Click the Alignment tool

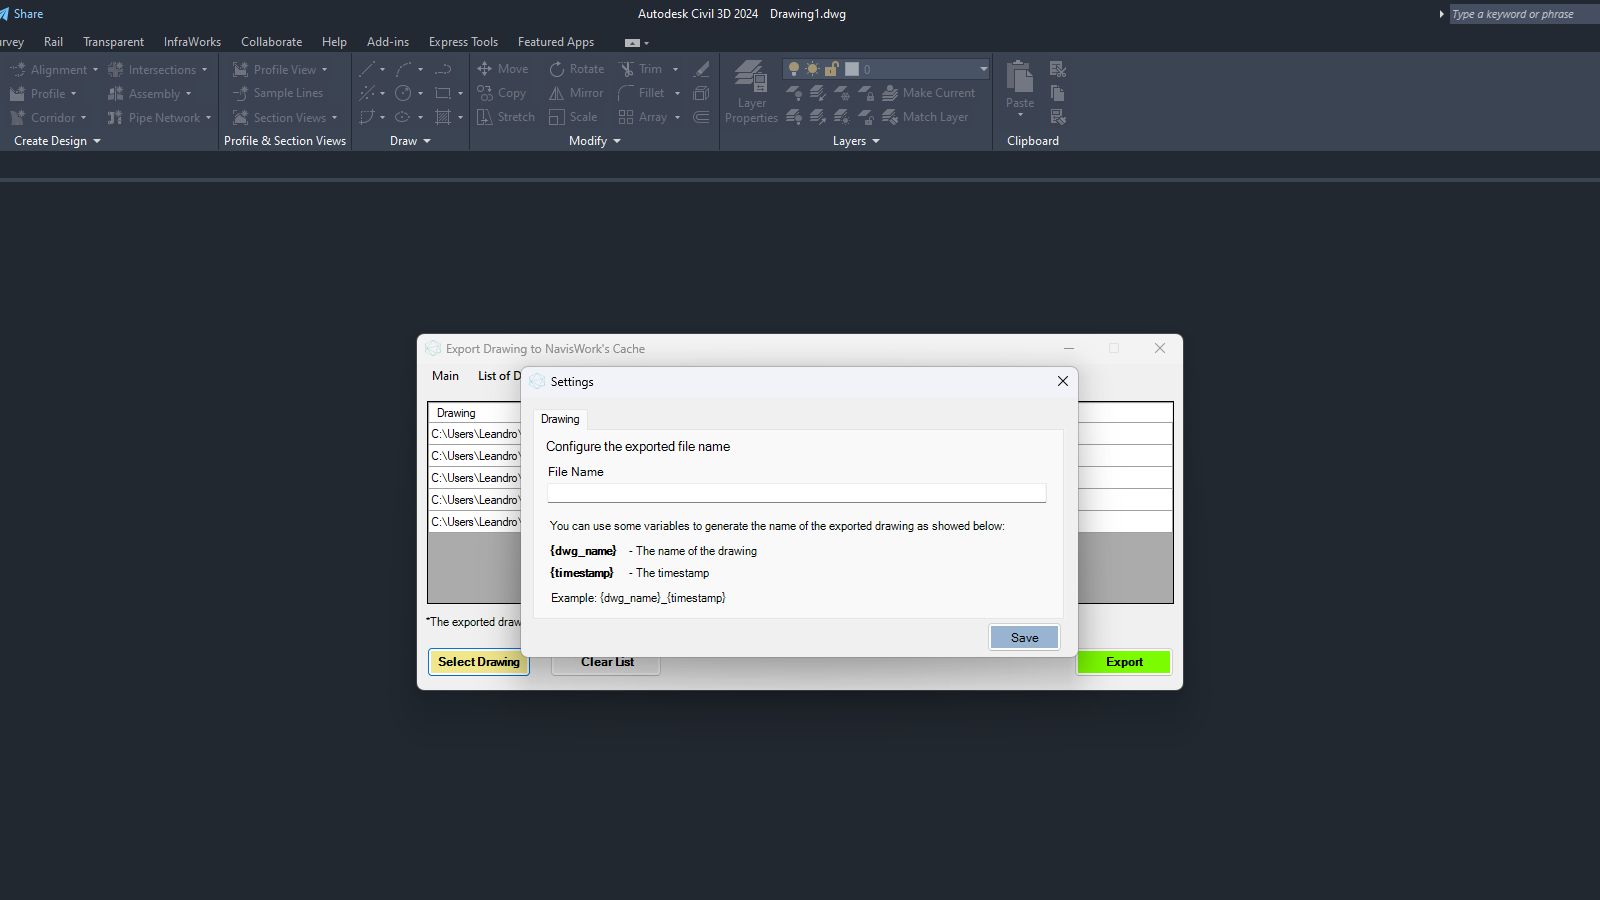click(49, 70)
